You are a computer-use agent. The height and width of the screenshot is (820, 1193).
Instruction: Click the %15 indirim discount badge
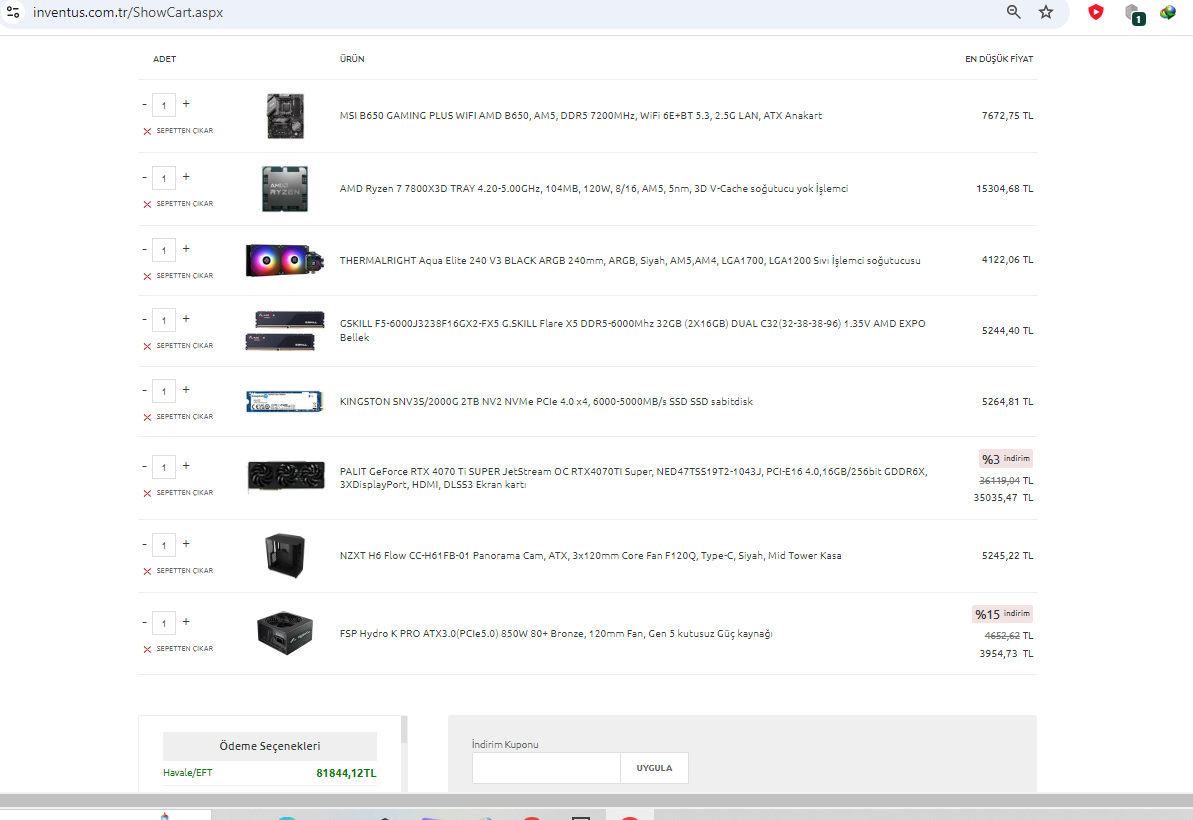click(x=1003, y=614)
